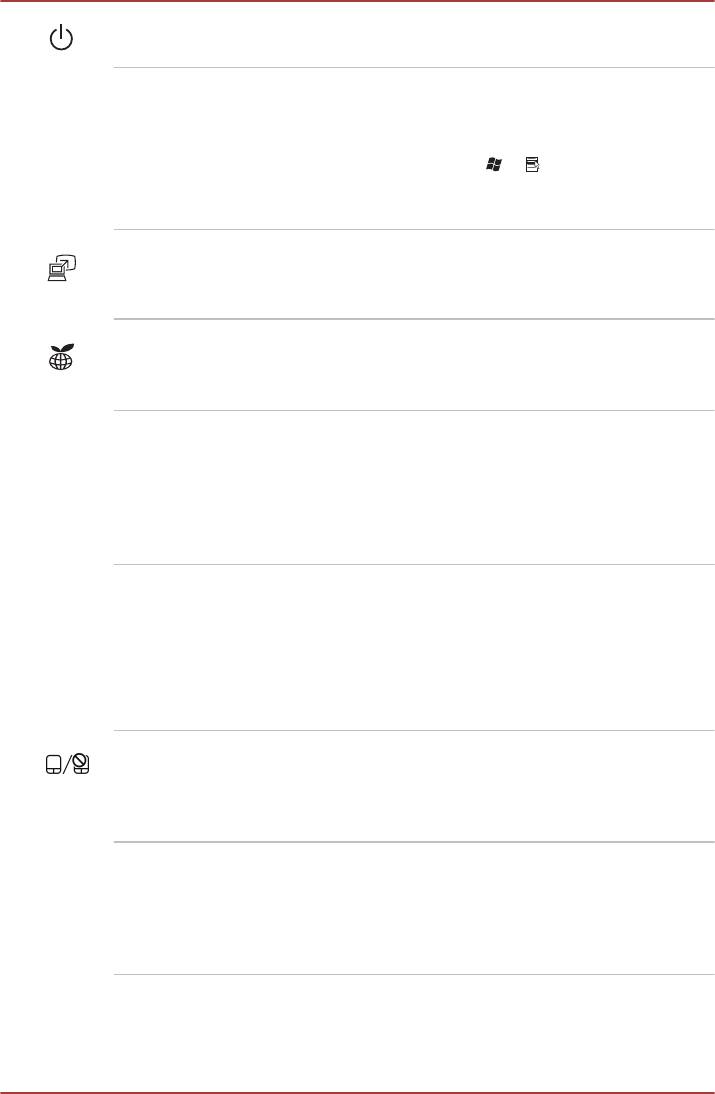Screen dimensions: 715x1094
Task: Click the red rule at the page bottom
Action: [357, 1091]
